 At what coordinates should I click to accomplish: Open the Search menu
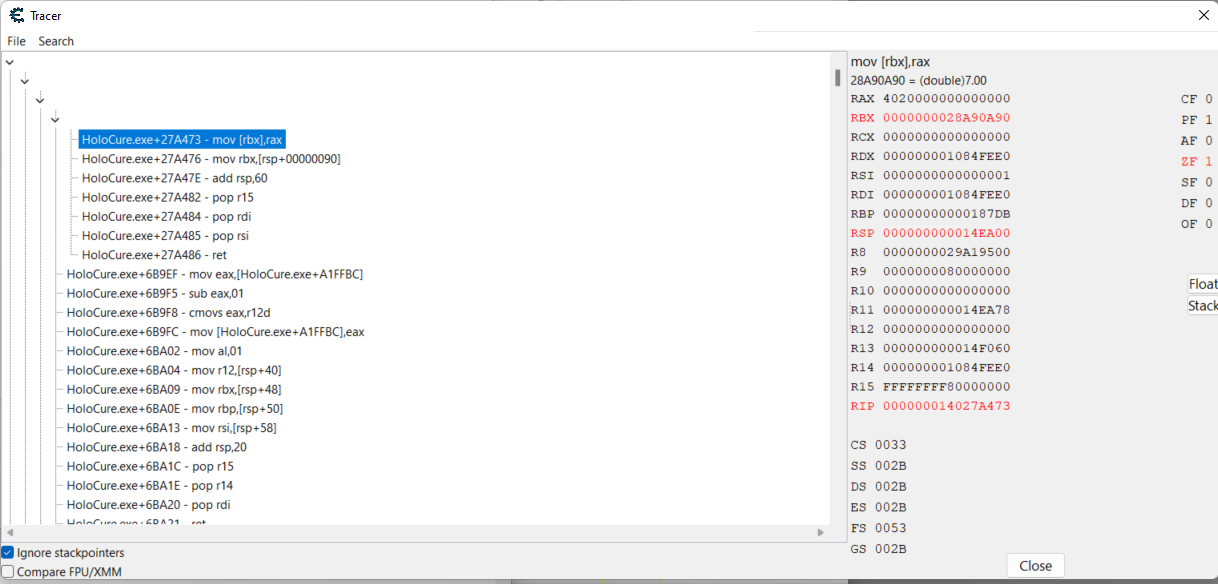pyautogui.click(x=56, y=41)
